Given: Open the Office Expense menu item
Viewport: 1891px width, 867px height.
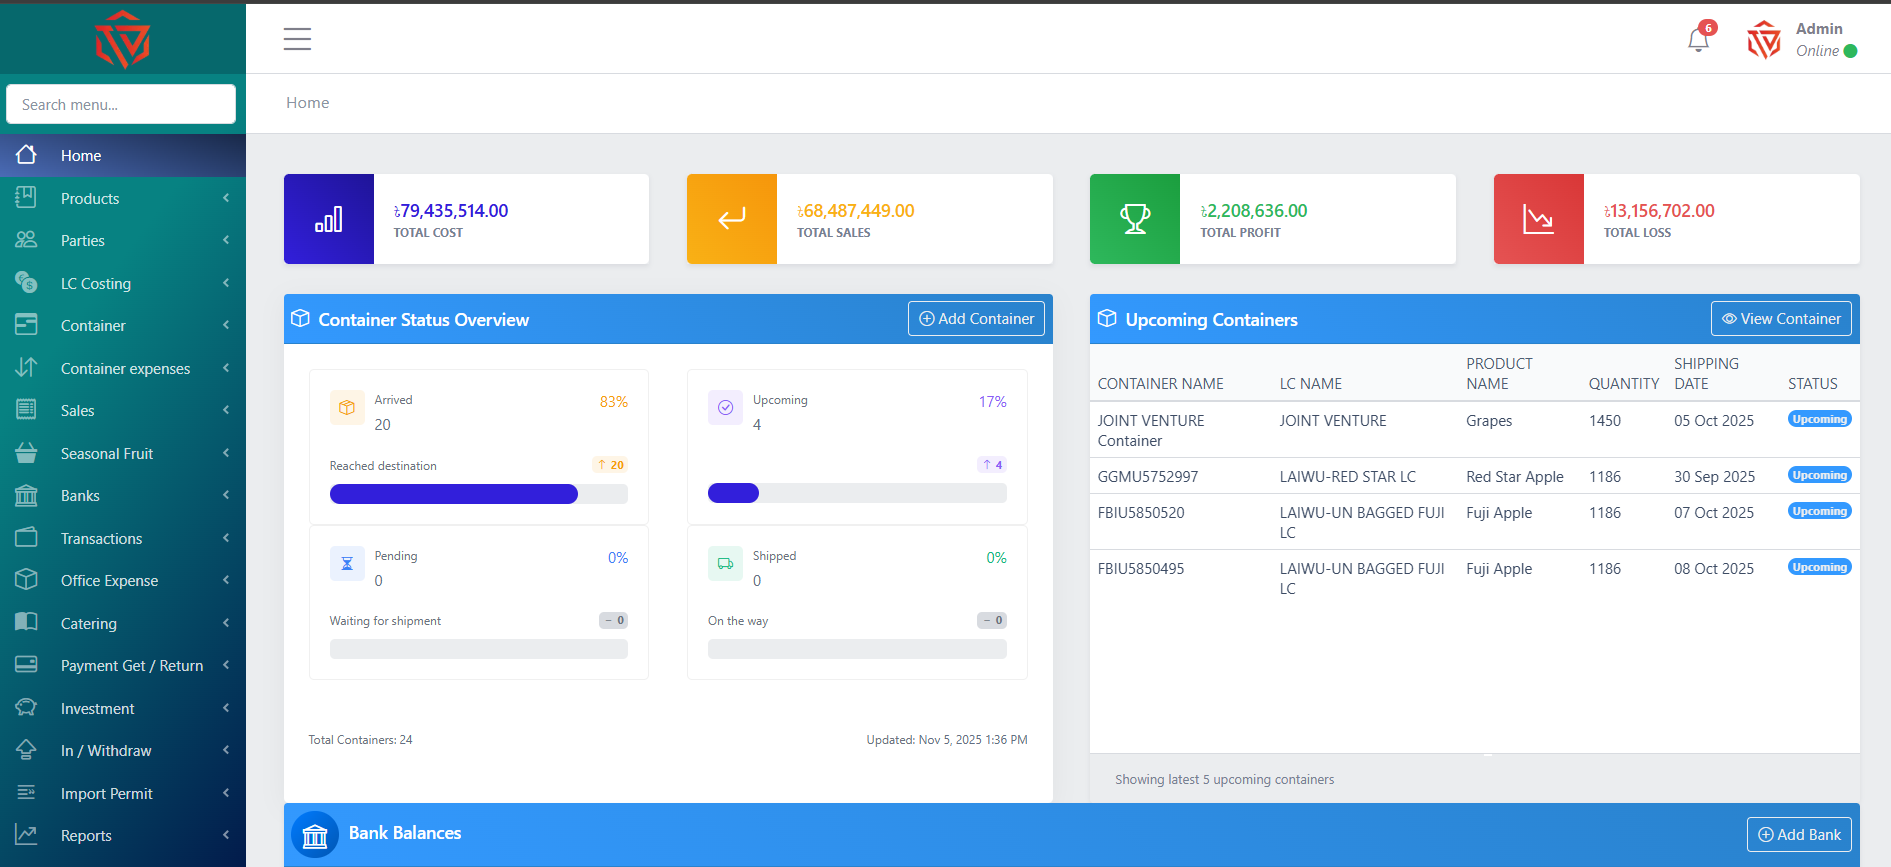Looking at the screenshot, I should (123, 580).
